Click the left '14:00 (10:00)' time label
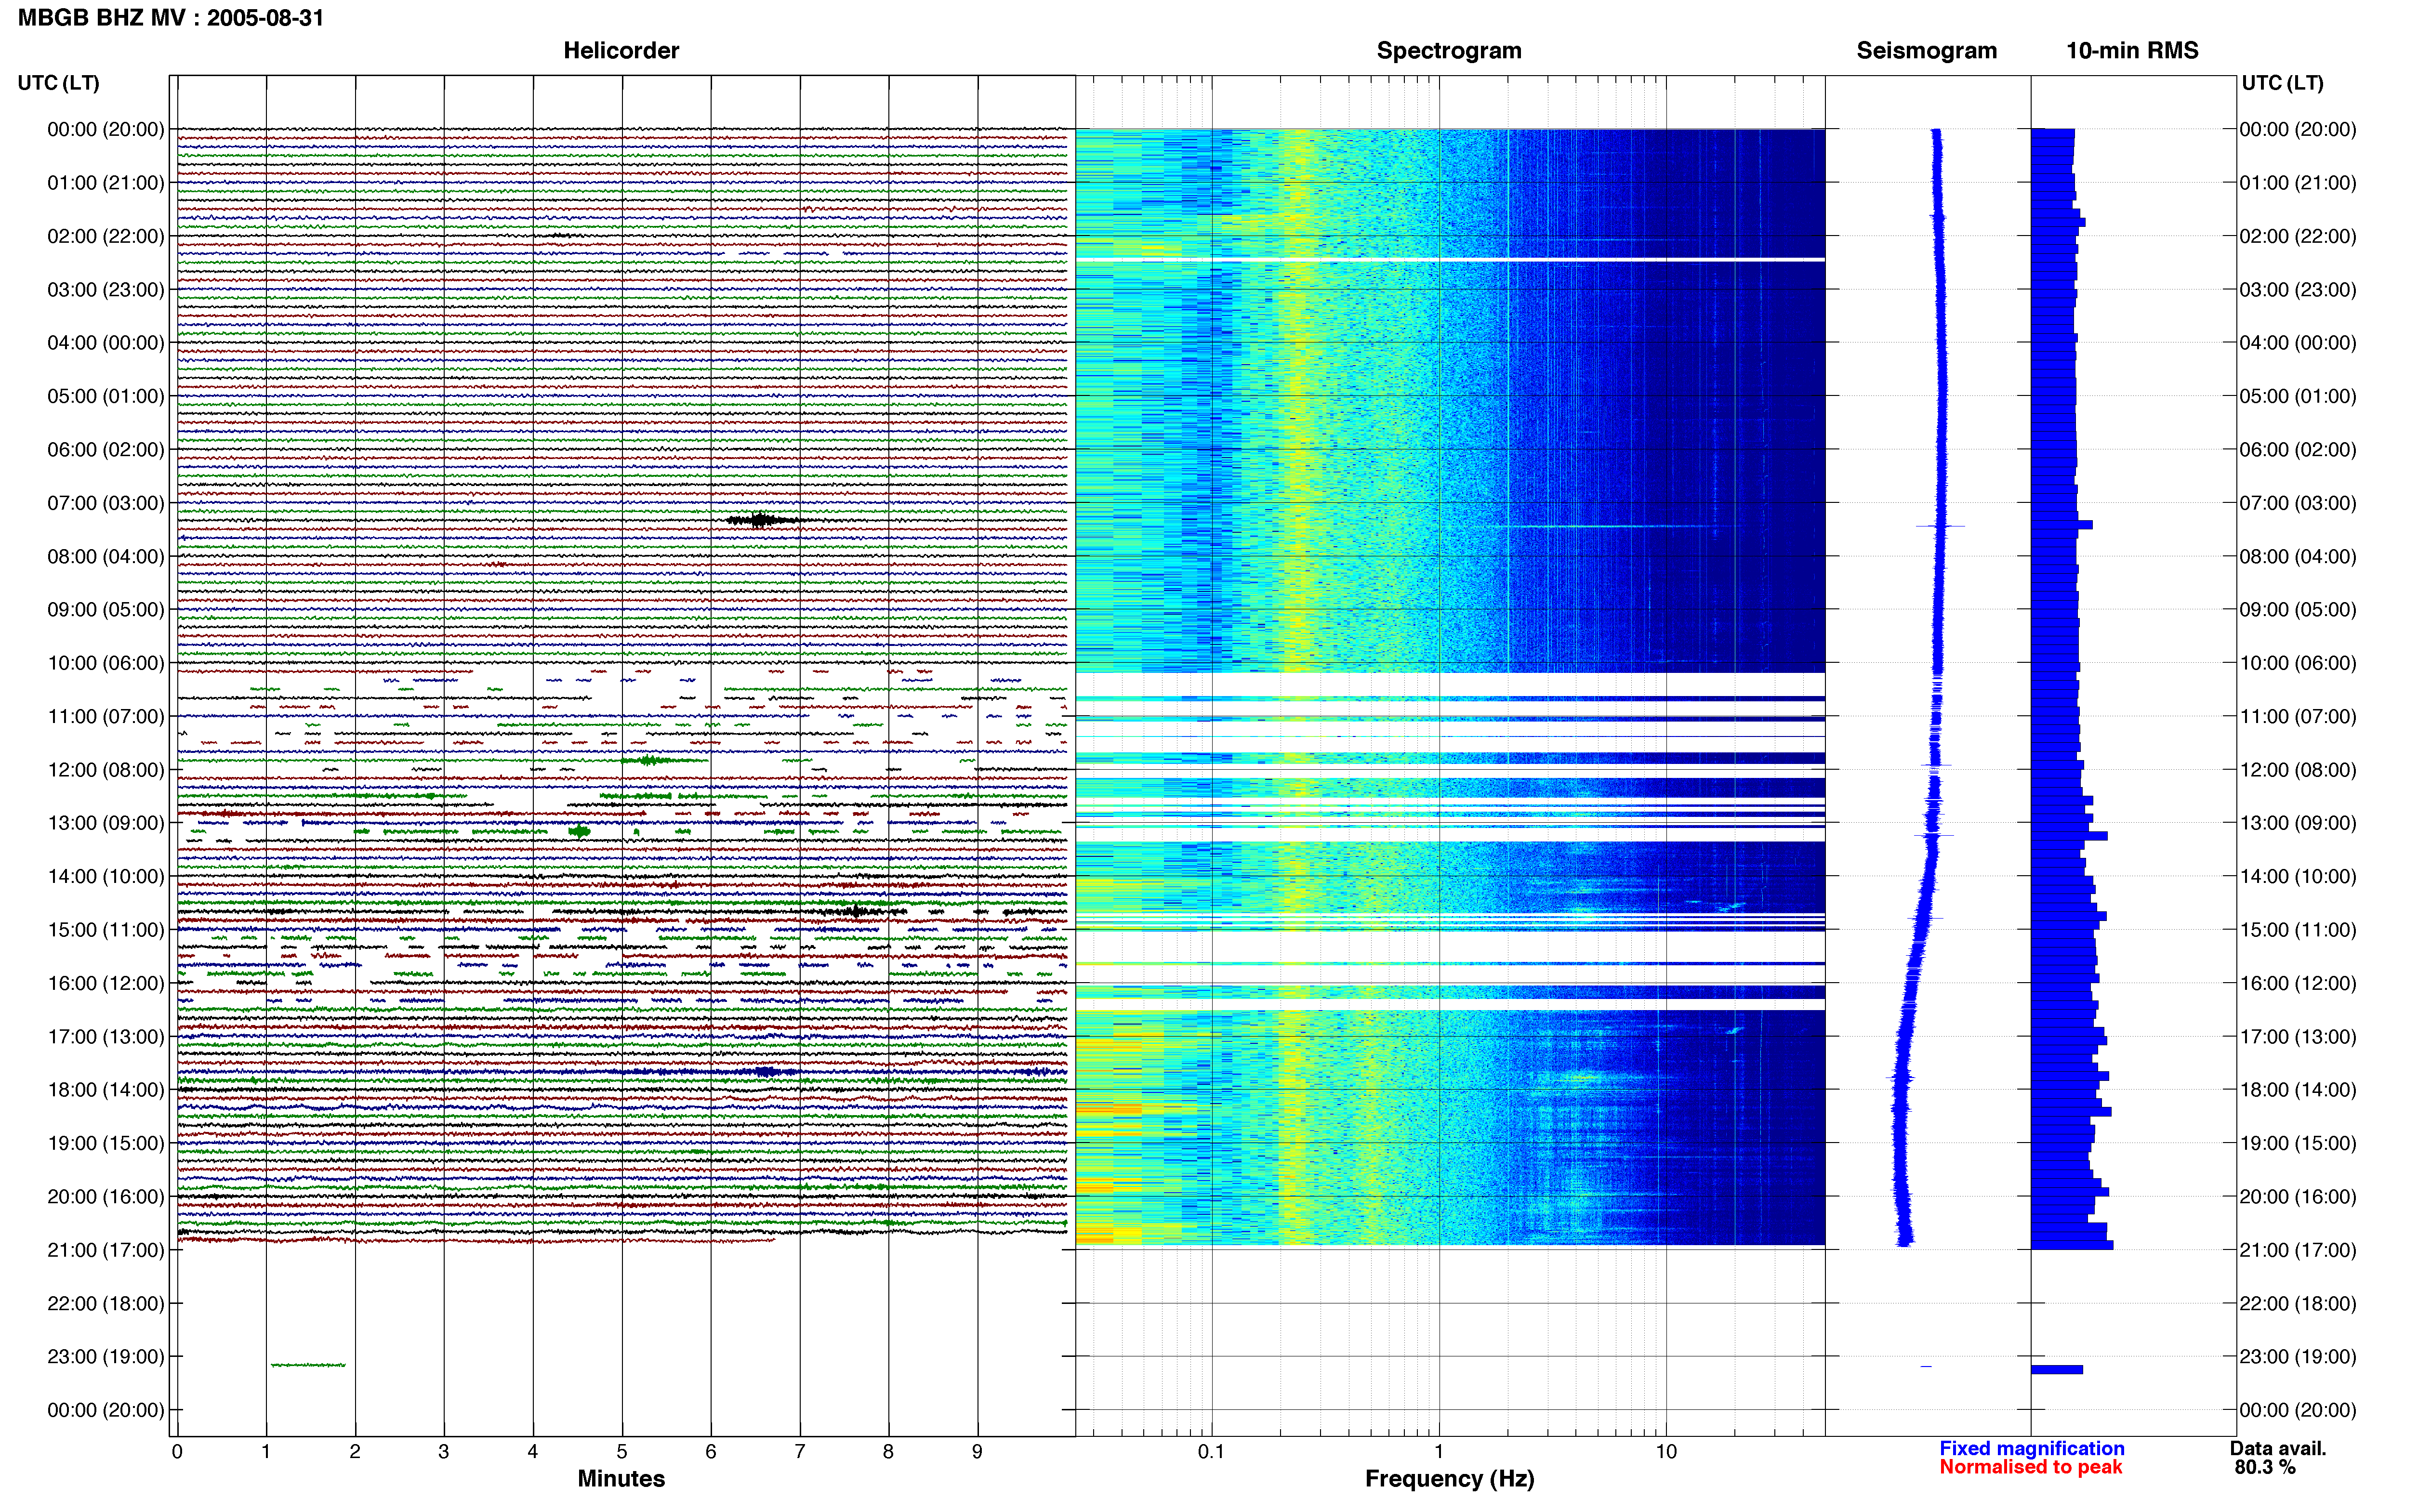This screenshot has width=2418, height=1512. point(106,876)
